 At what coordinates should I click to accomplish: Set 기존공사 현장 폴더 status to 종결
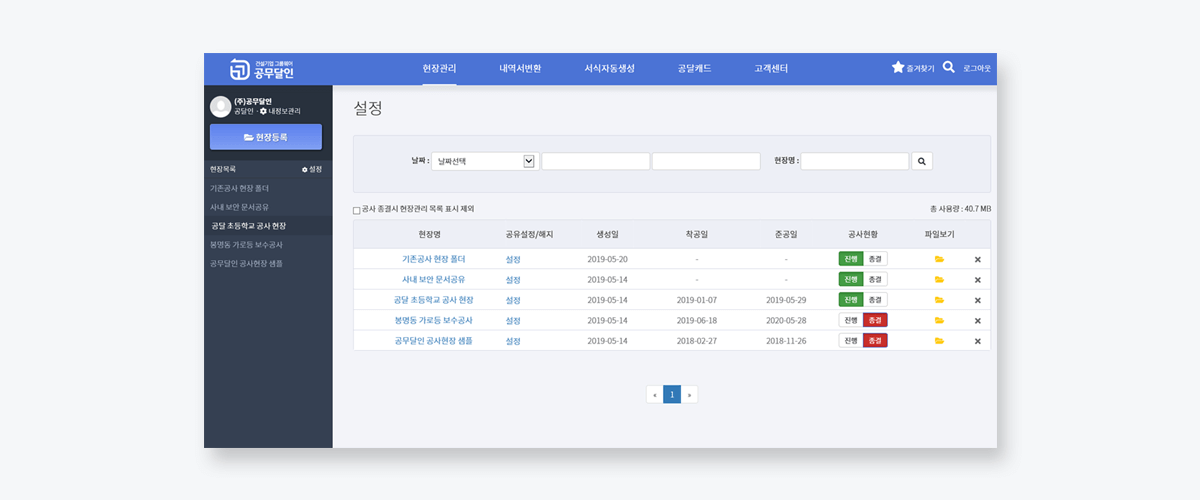click(x=875, y=259)
